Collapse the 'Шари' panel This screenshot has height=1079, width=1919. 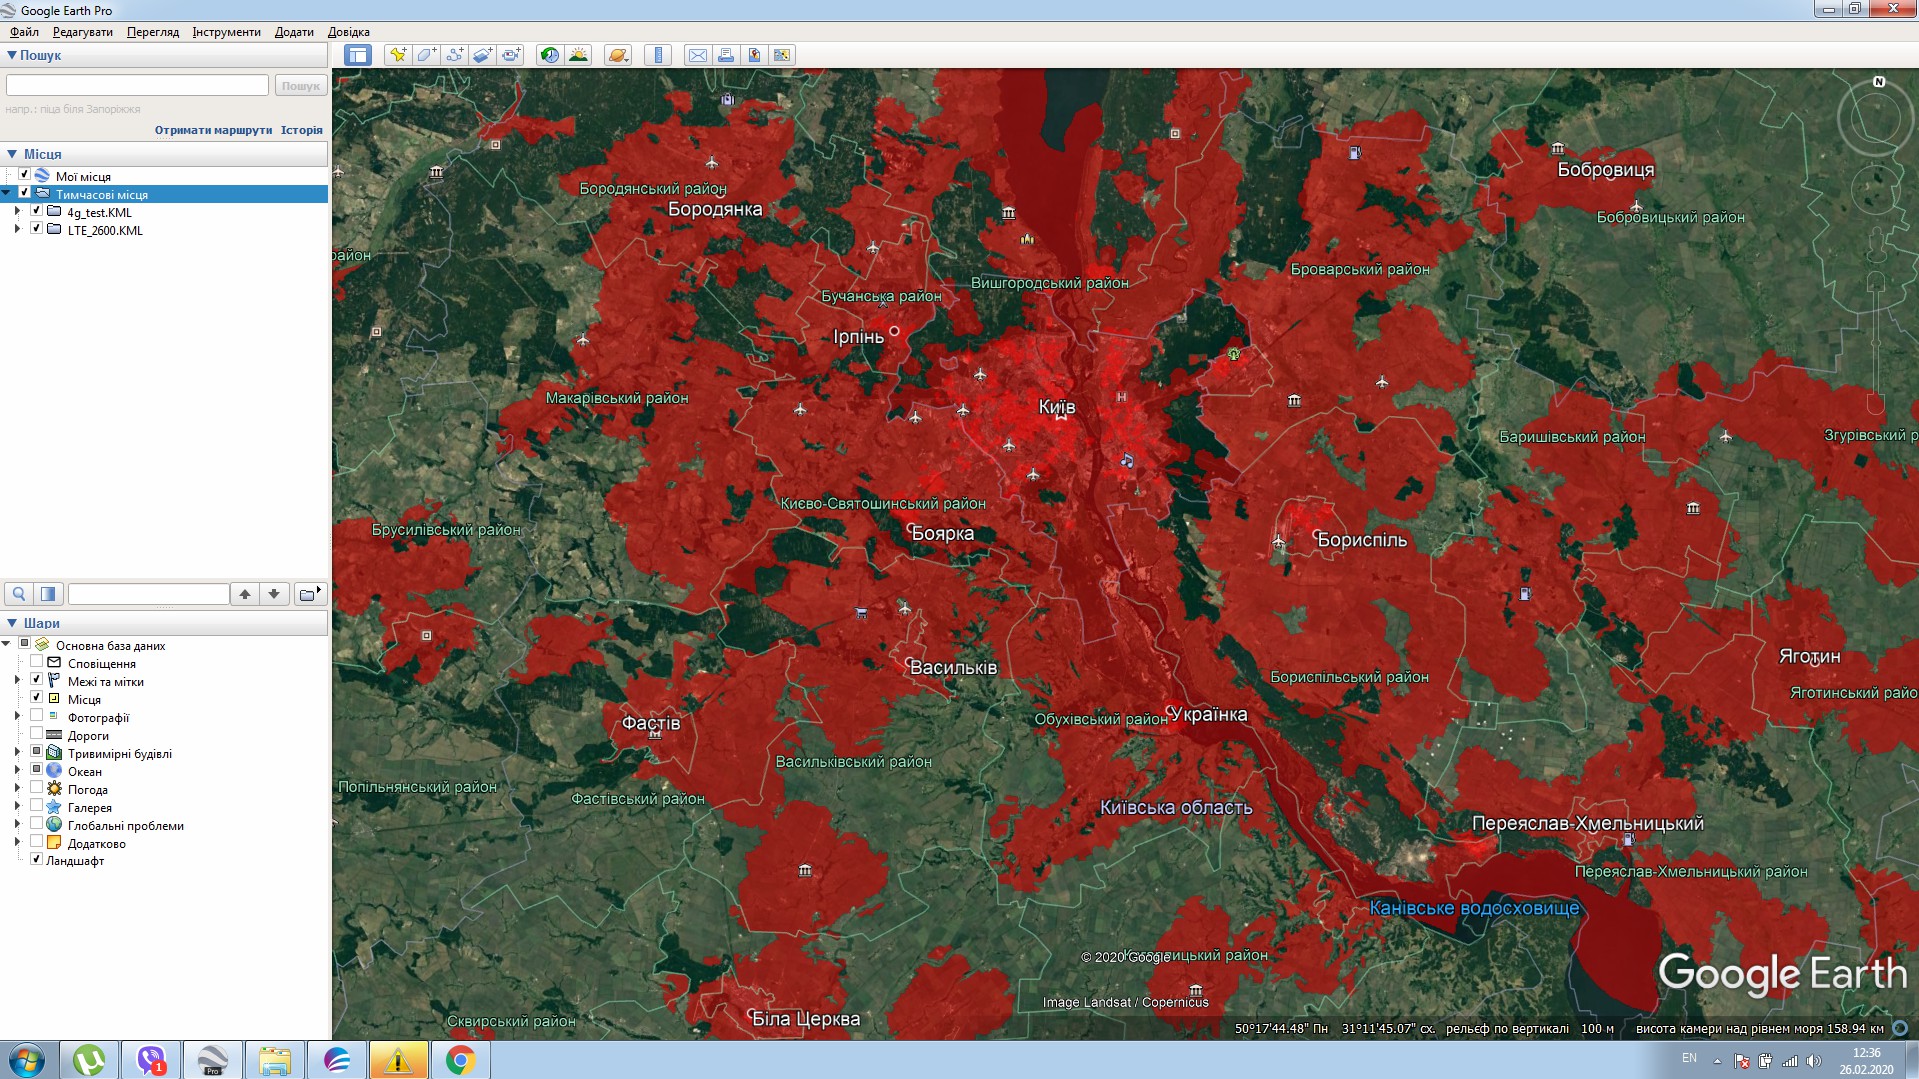click(12, 623)
